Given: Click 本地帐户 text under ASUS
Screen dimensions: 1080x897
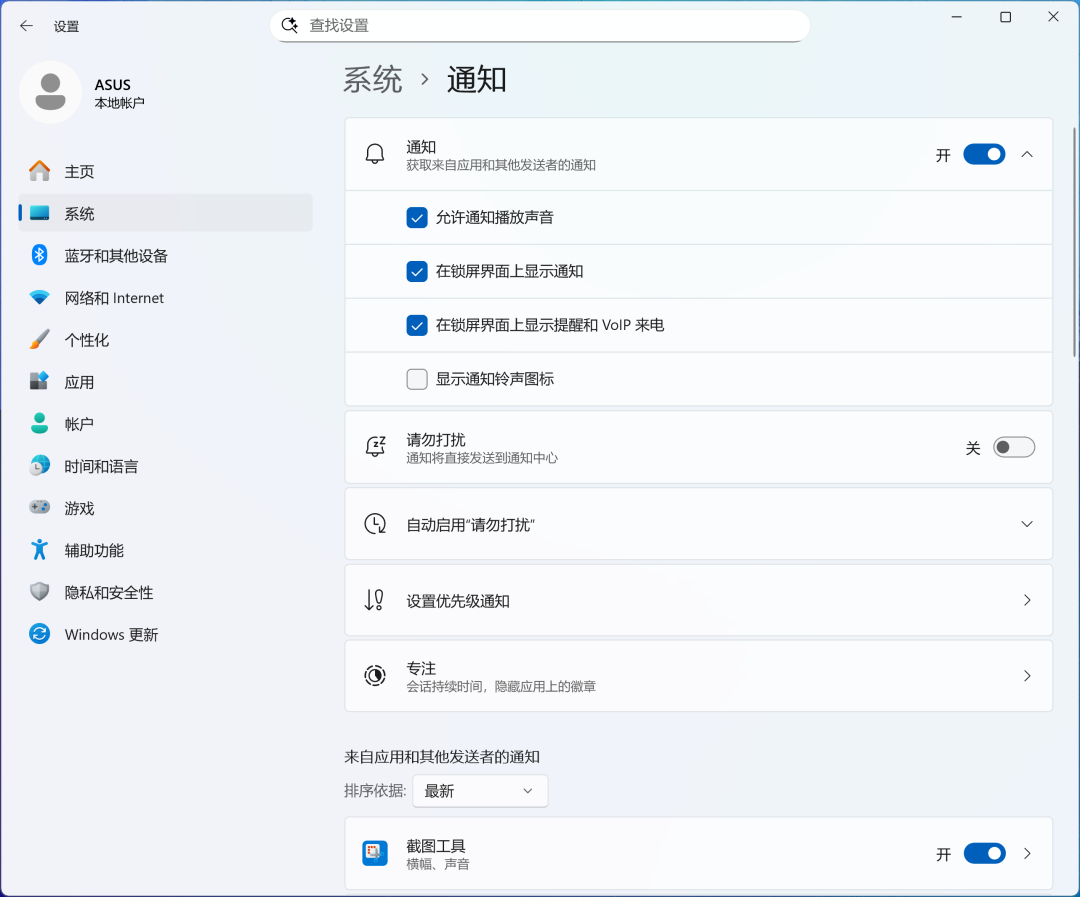Looking at the screenshot, I should (x=120, y=103).
